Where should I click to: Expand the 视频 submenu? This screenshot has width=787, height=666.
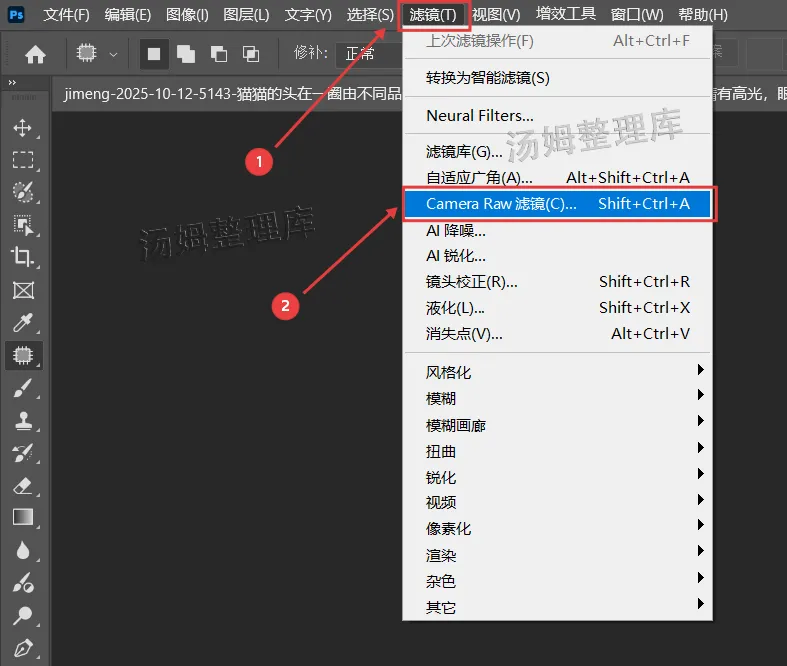[x=557, y=502]
